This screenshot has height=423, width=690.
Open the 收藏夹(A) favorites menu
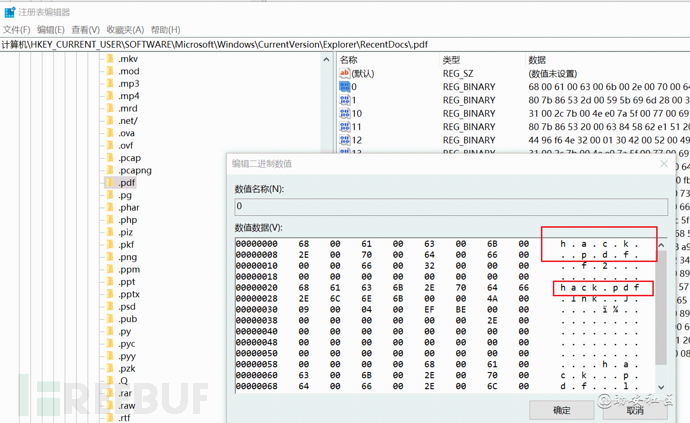tap(126, 30)
